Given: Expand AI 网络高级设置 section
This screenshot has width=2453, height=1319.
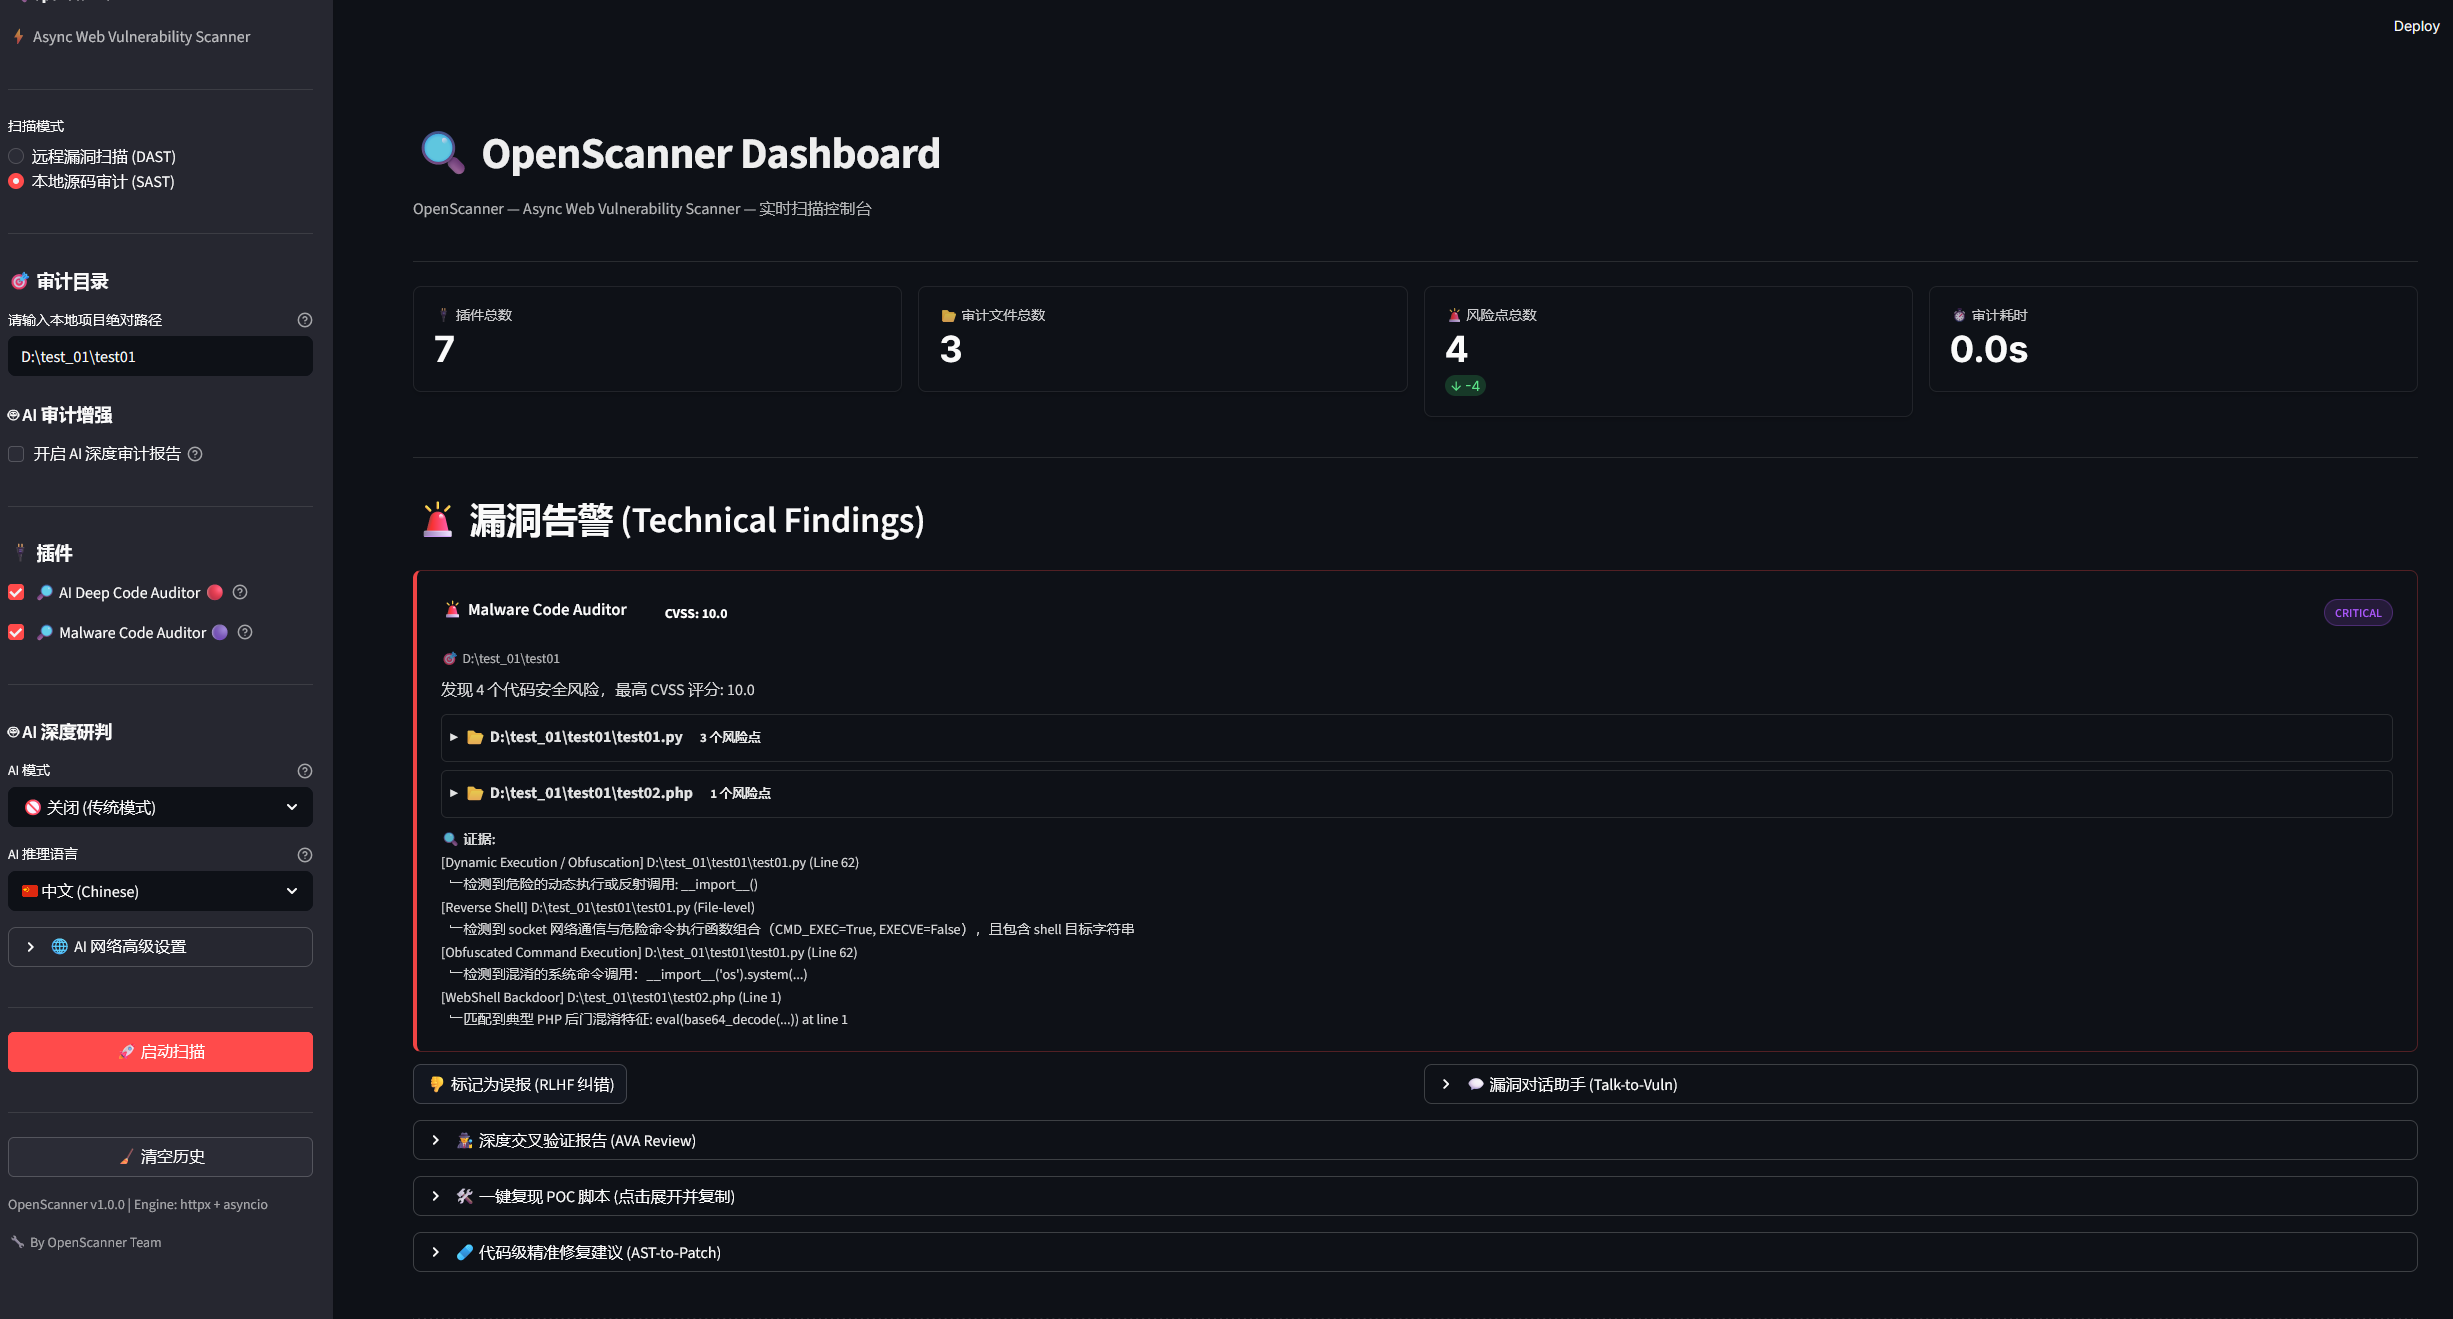Looking at the screenshot, I should pyautogui.click(x=160, y=947).
